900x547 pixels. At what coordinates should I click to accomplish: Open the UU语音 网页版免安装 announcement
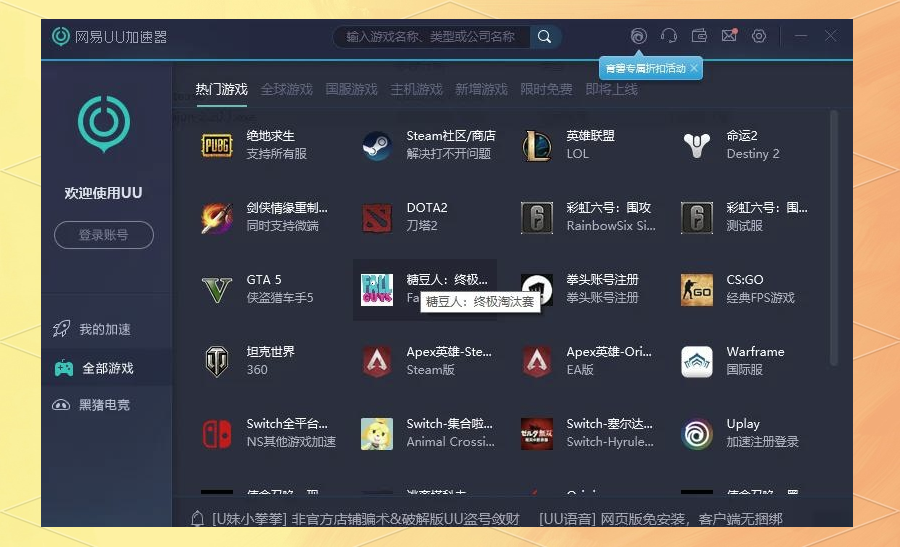point(661,519)
